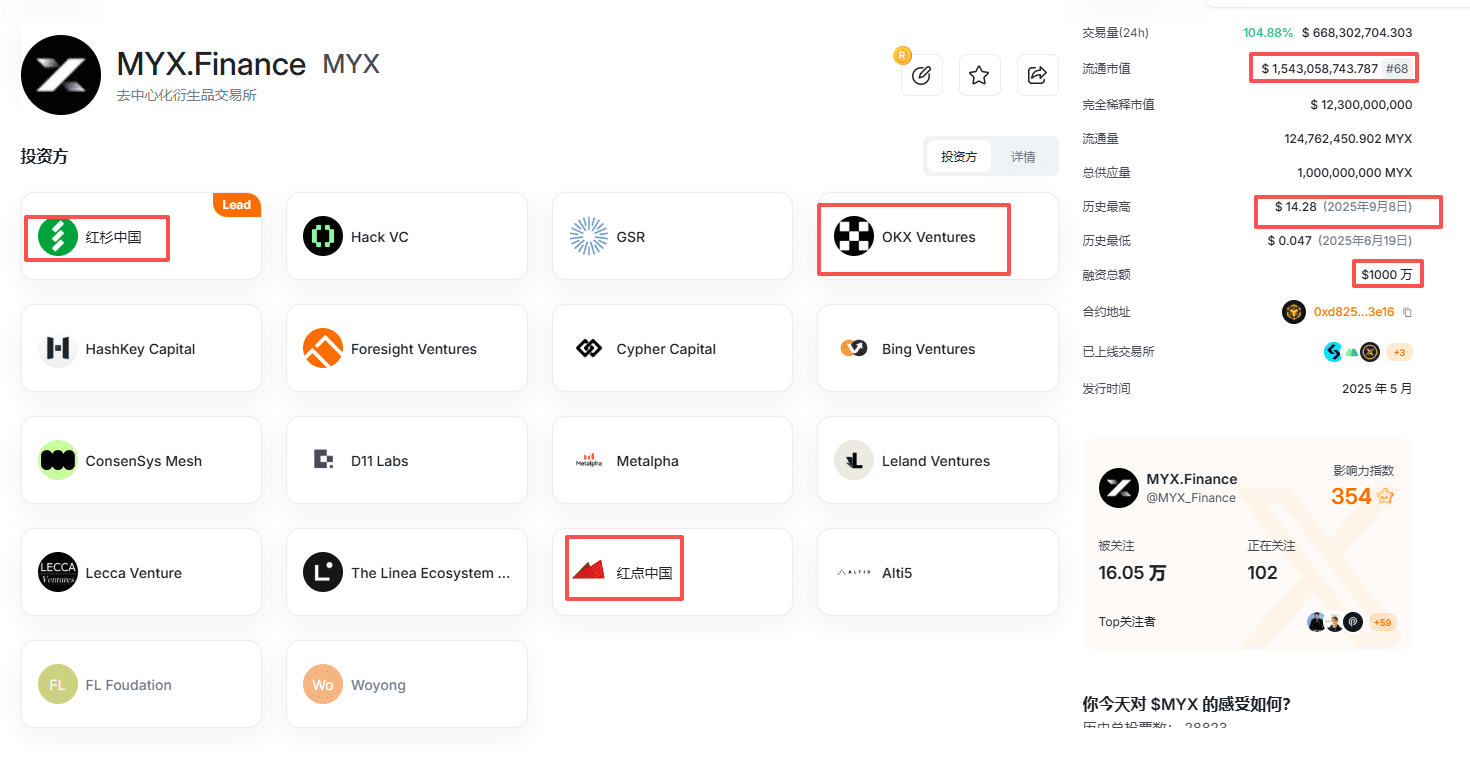
Task: Click the Hack VC logo icon
Action: [x=323, y=237]
